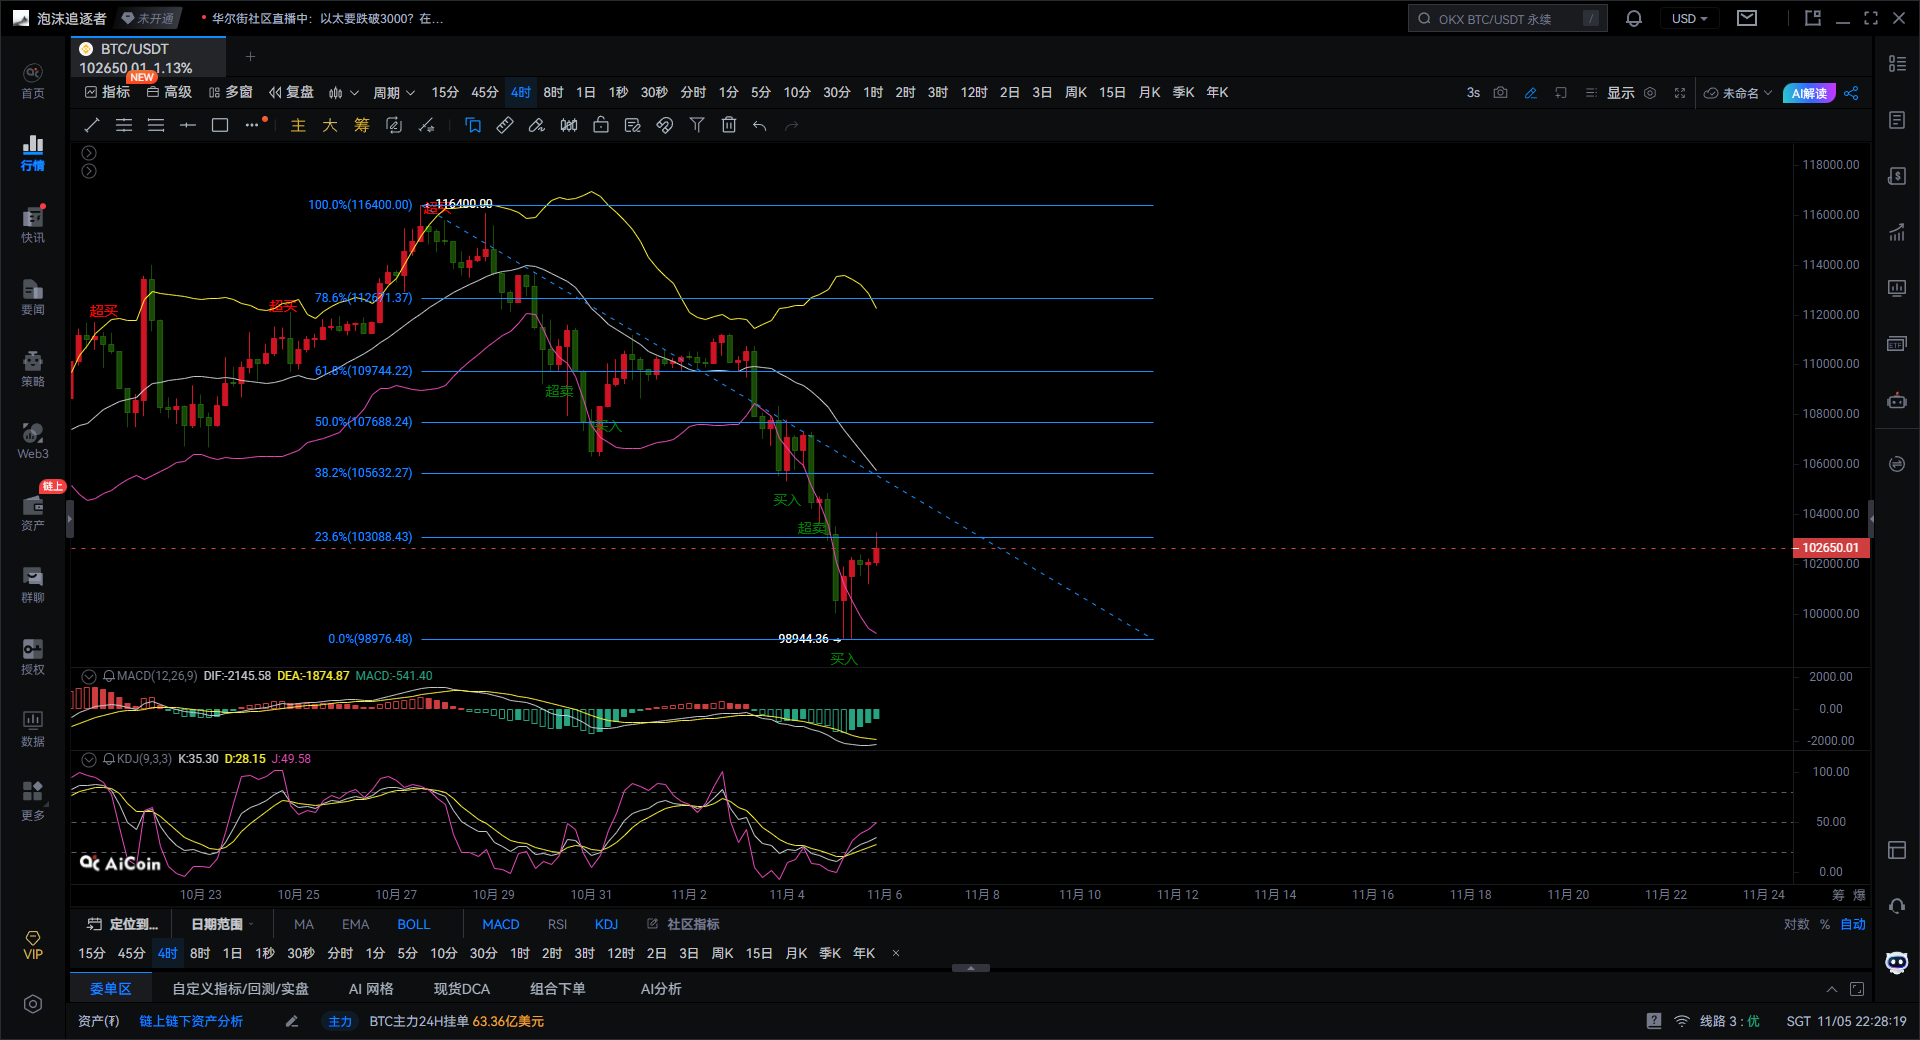Open 行情 market page in sidebar

(33, 153)
